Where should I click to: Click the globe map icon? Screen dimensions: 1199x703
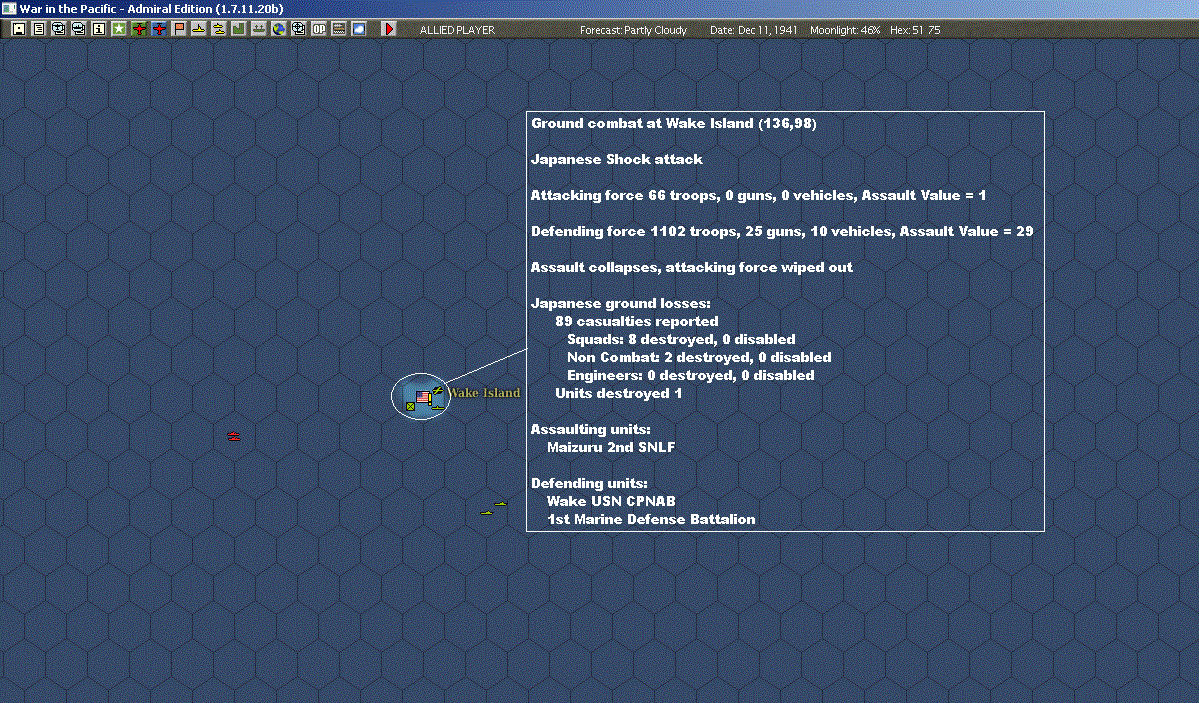[x=278, y=29]
